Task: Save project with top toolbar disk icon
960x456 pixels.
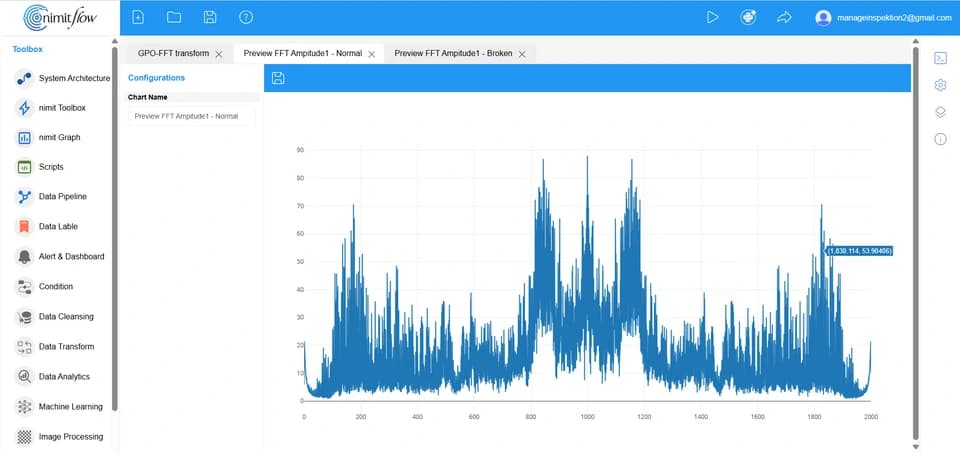Action: tap(210, 17)
